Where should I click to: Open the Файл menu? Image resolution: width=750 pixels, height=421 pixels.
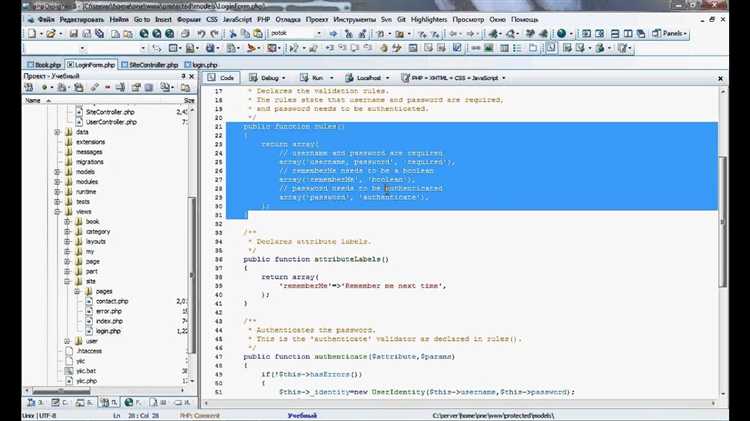pos(46,20)
